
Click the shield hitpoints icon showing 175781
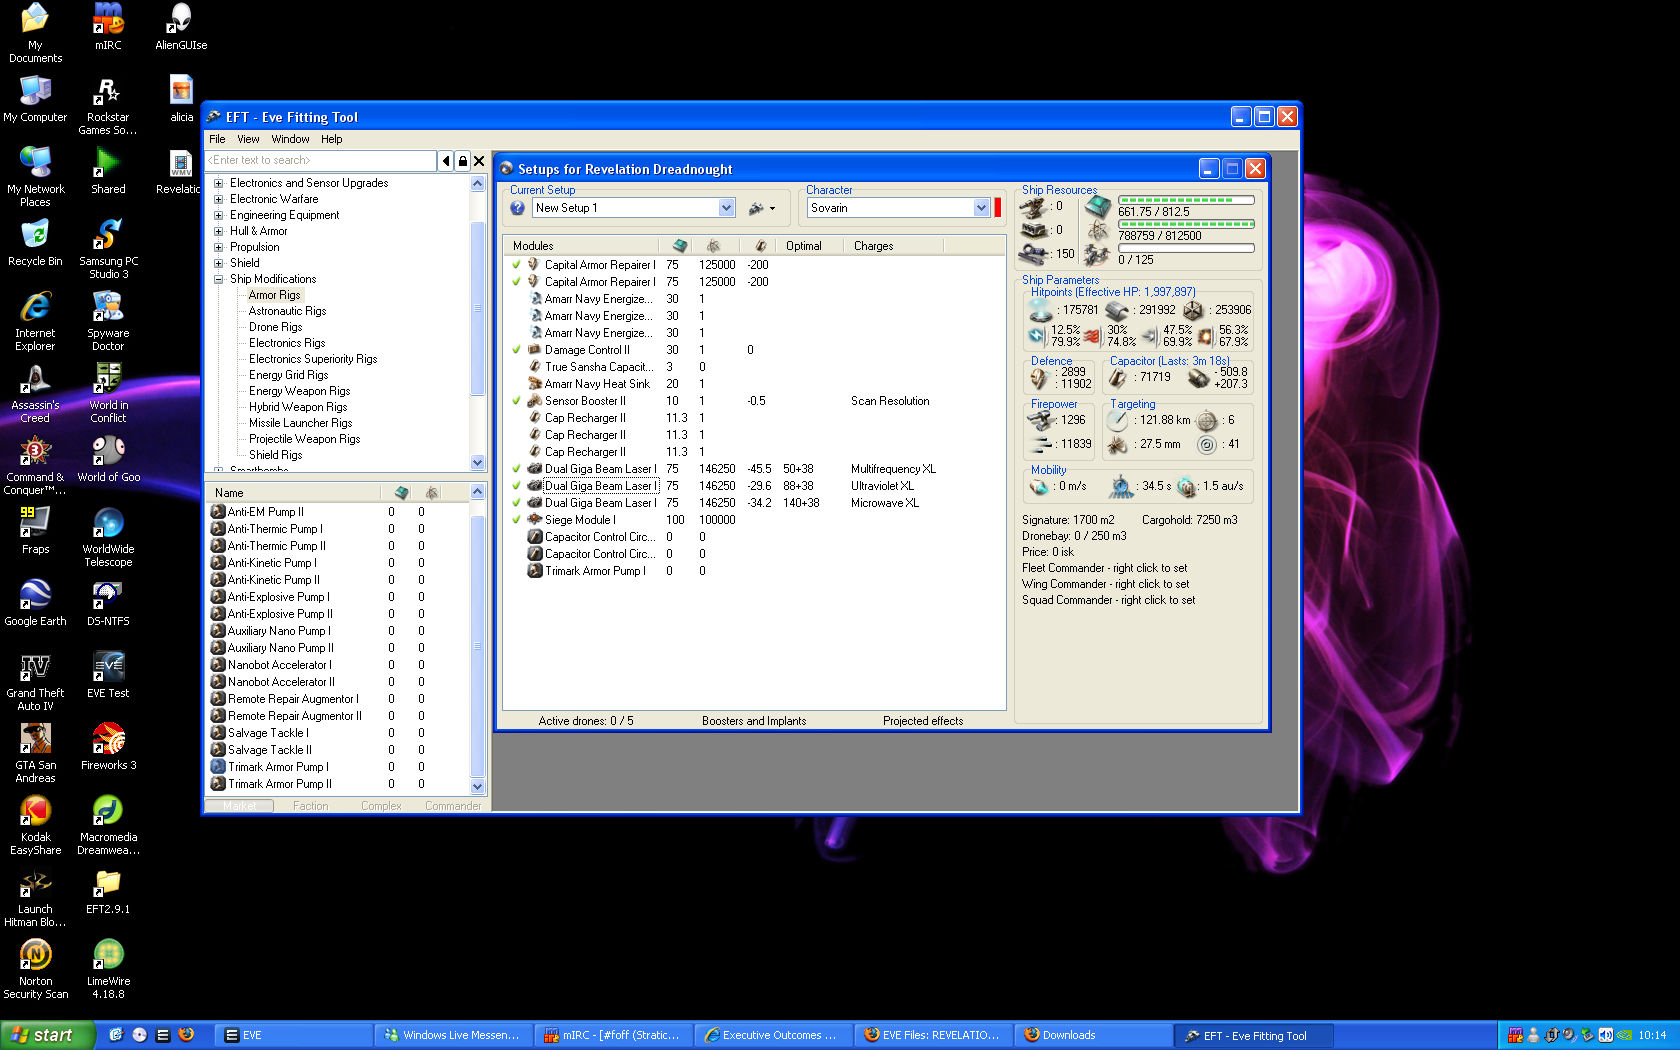point(1040,311)
